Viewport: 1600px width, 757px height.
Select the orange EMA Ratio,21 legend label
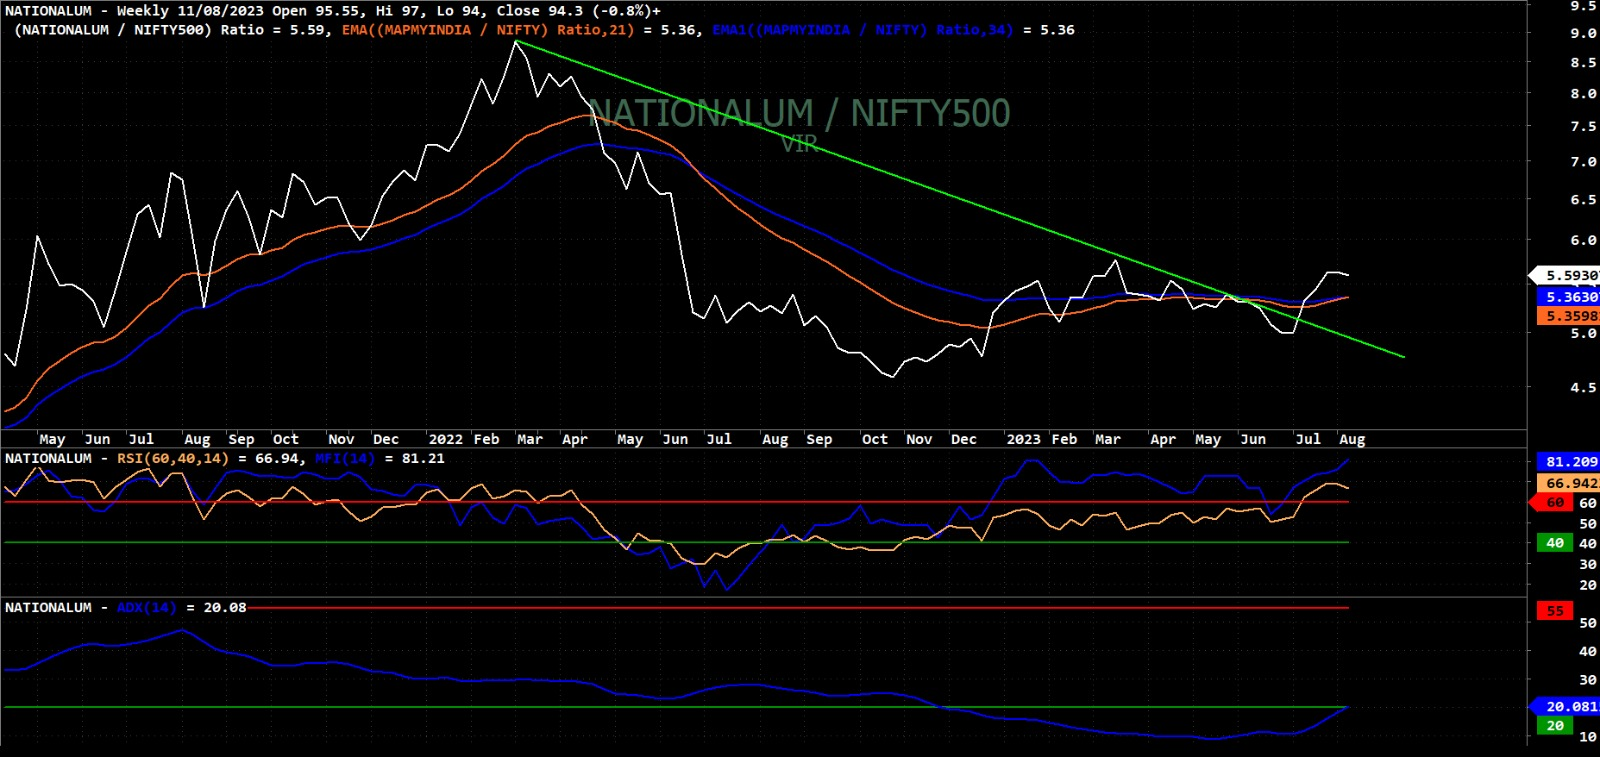coord(488,30)
